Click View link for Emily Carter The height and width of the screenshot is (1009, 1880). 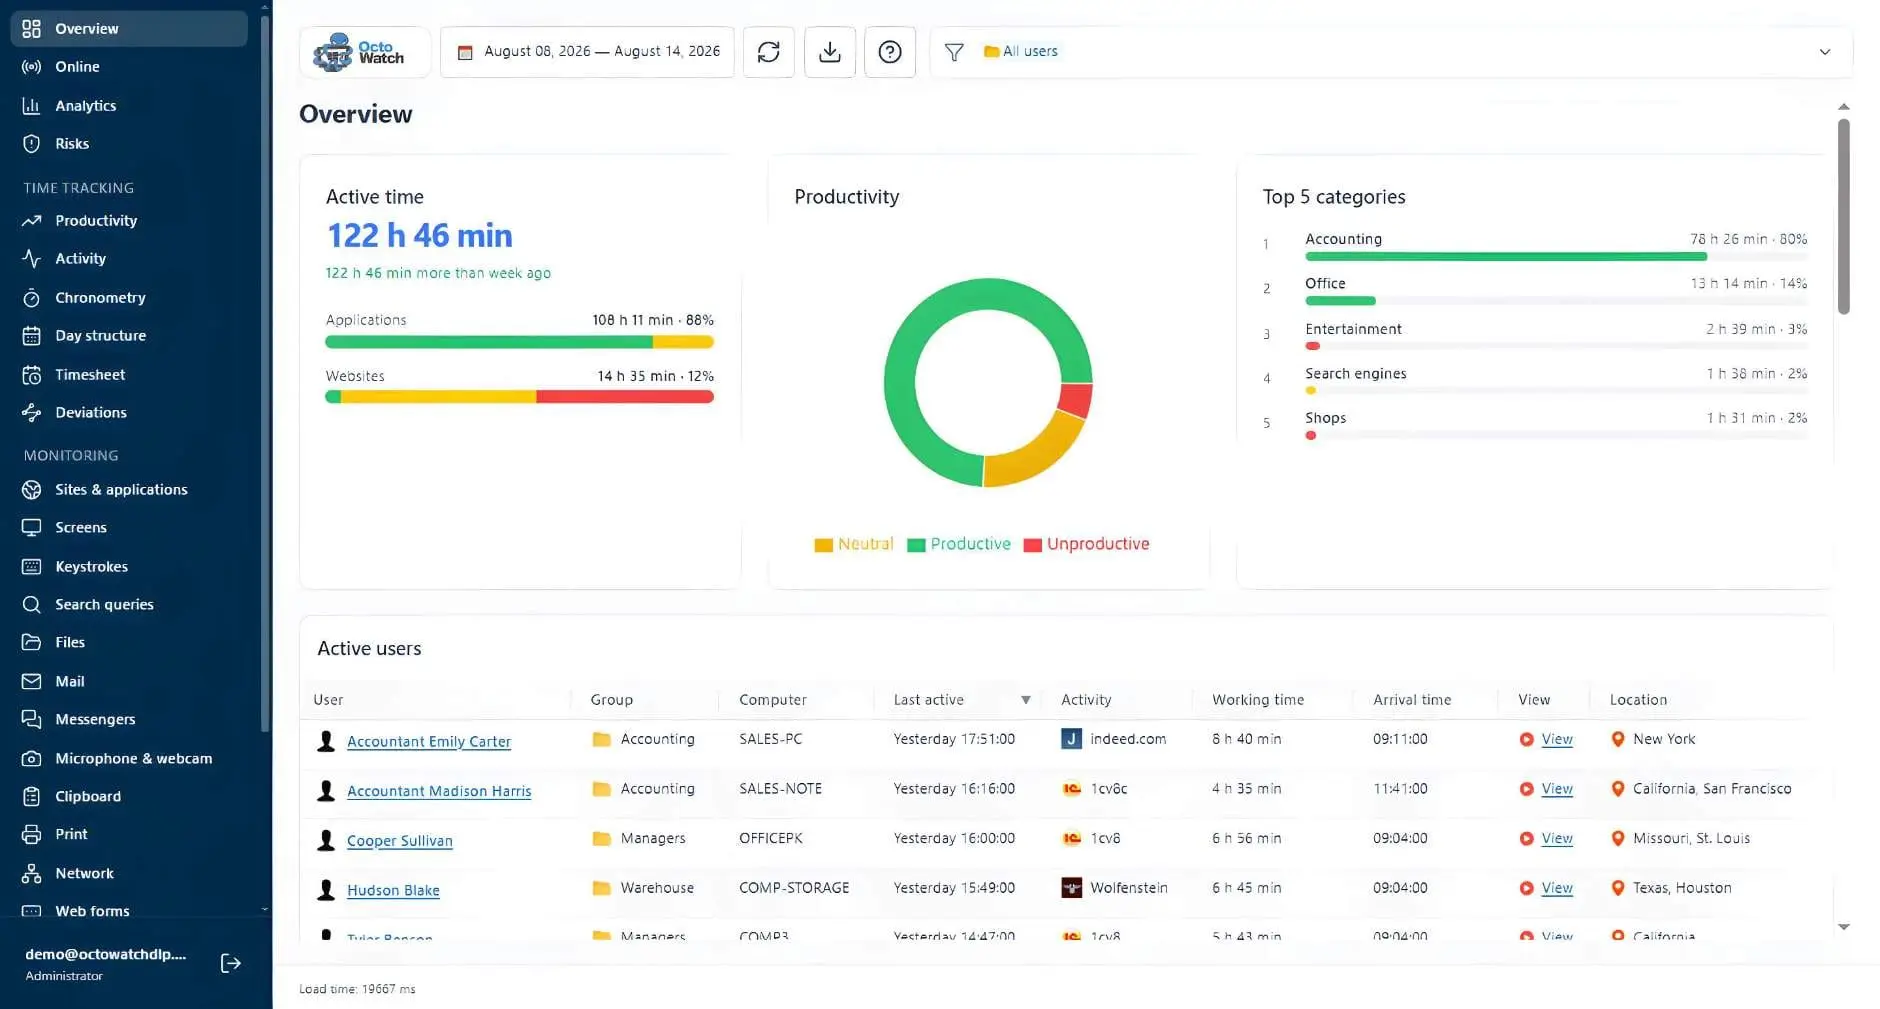click(1557, 739)
